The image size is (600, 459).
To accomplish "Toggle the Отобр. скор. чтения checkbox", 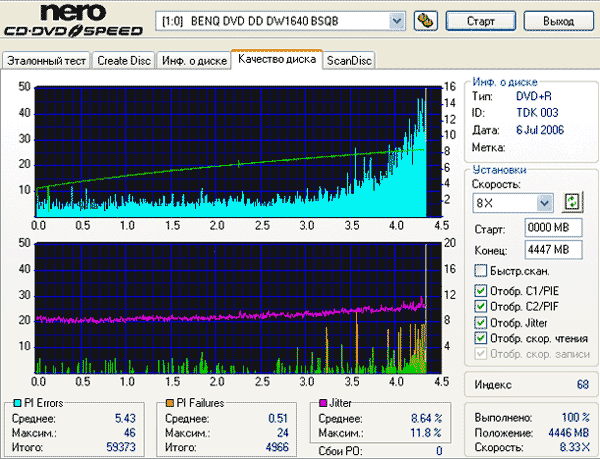I will pyautogui.click(x=481, y=338).
